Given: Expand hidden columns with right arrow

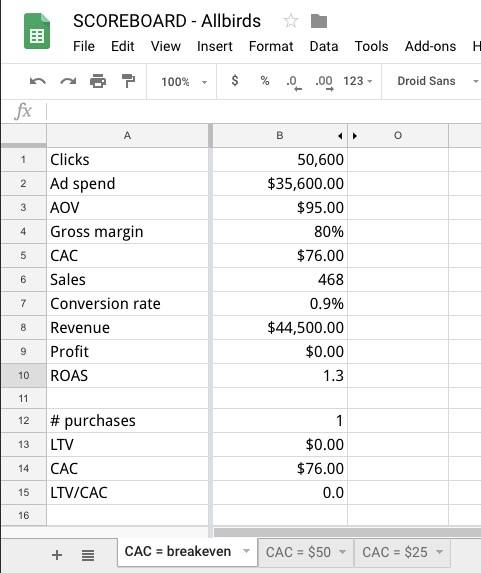Looking at the screenshot, I should 355,136.
